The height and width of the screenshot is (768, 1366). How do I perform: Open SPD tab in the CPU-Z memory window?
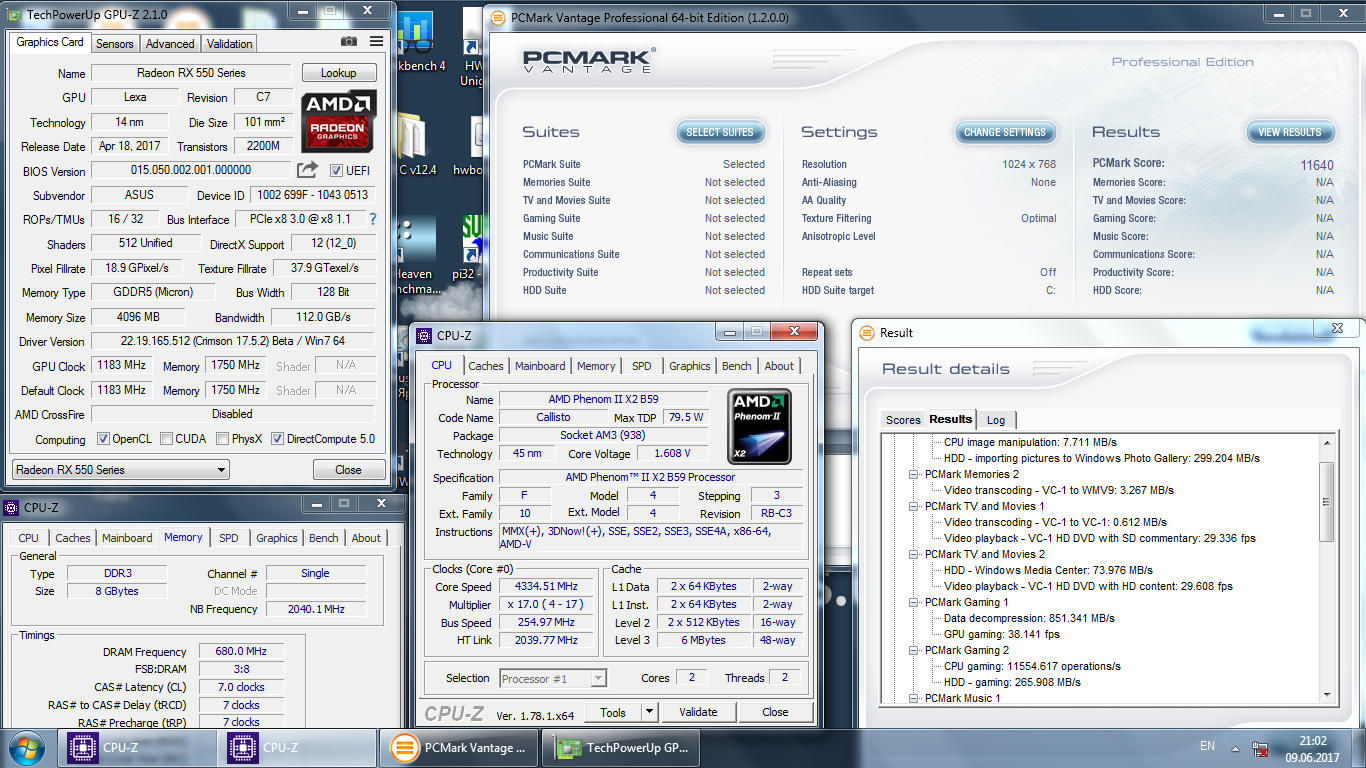click(x=229, y=538)
